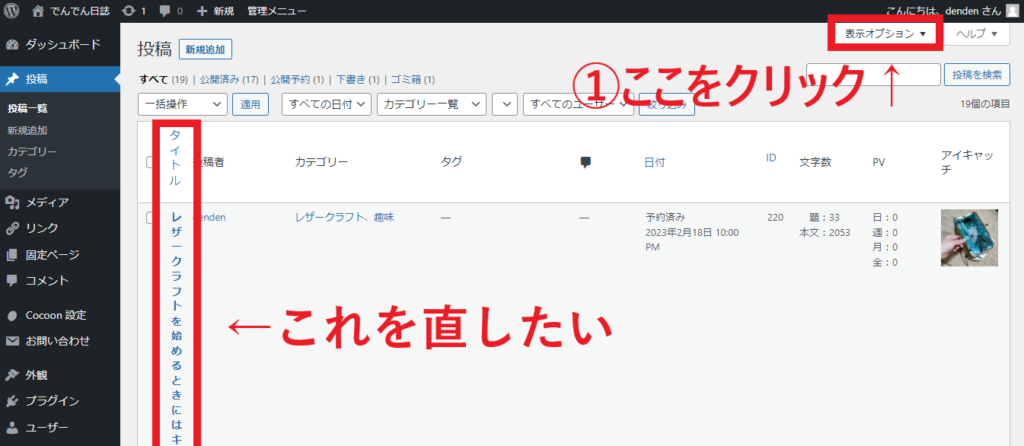Screen dimensions: 1024x446
Task: Sort by the タイトル column header
Action: click(175, 158)
